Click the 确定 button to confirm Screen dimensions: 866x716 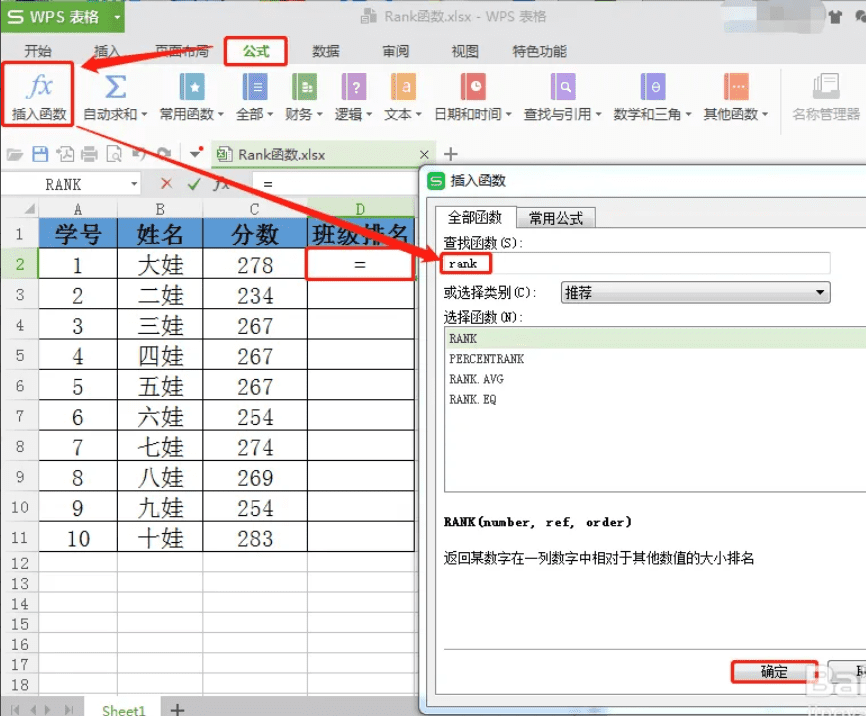[x=774, y=673]
